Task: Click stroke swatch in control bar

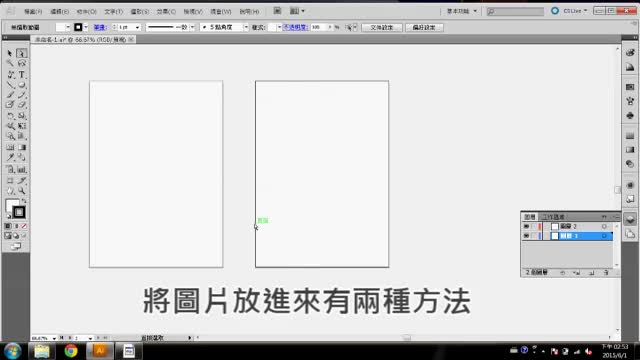Action: (78, 27)
